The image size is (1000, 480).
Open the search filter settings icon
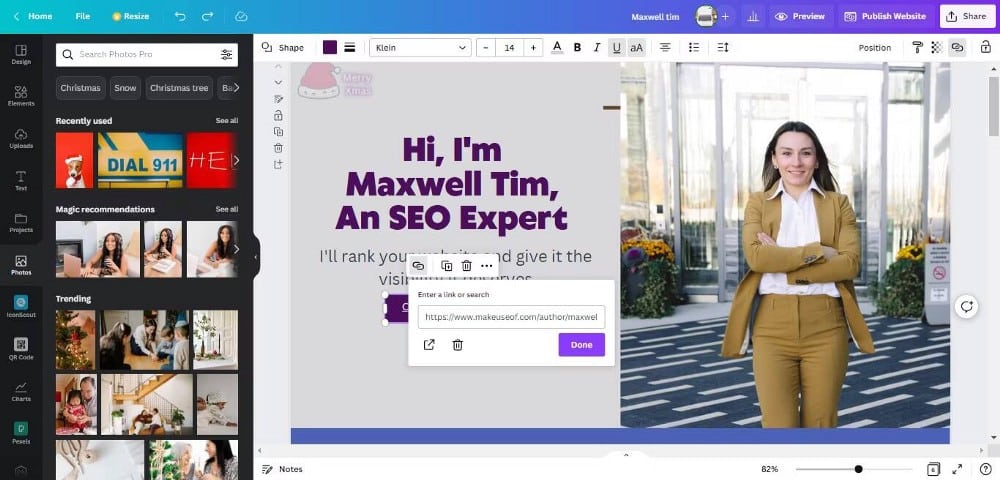(x=227, y=54)
